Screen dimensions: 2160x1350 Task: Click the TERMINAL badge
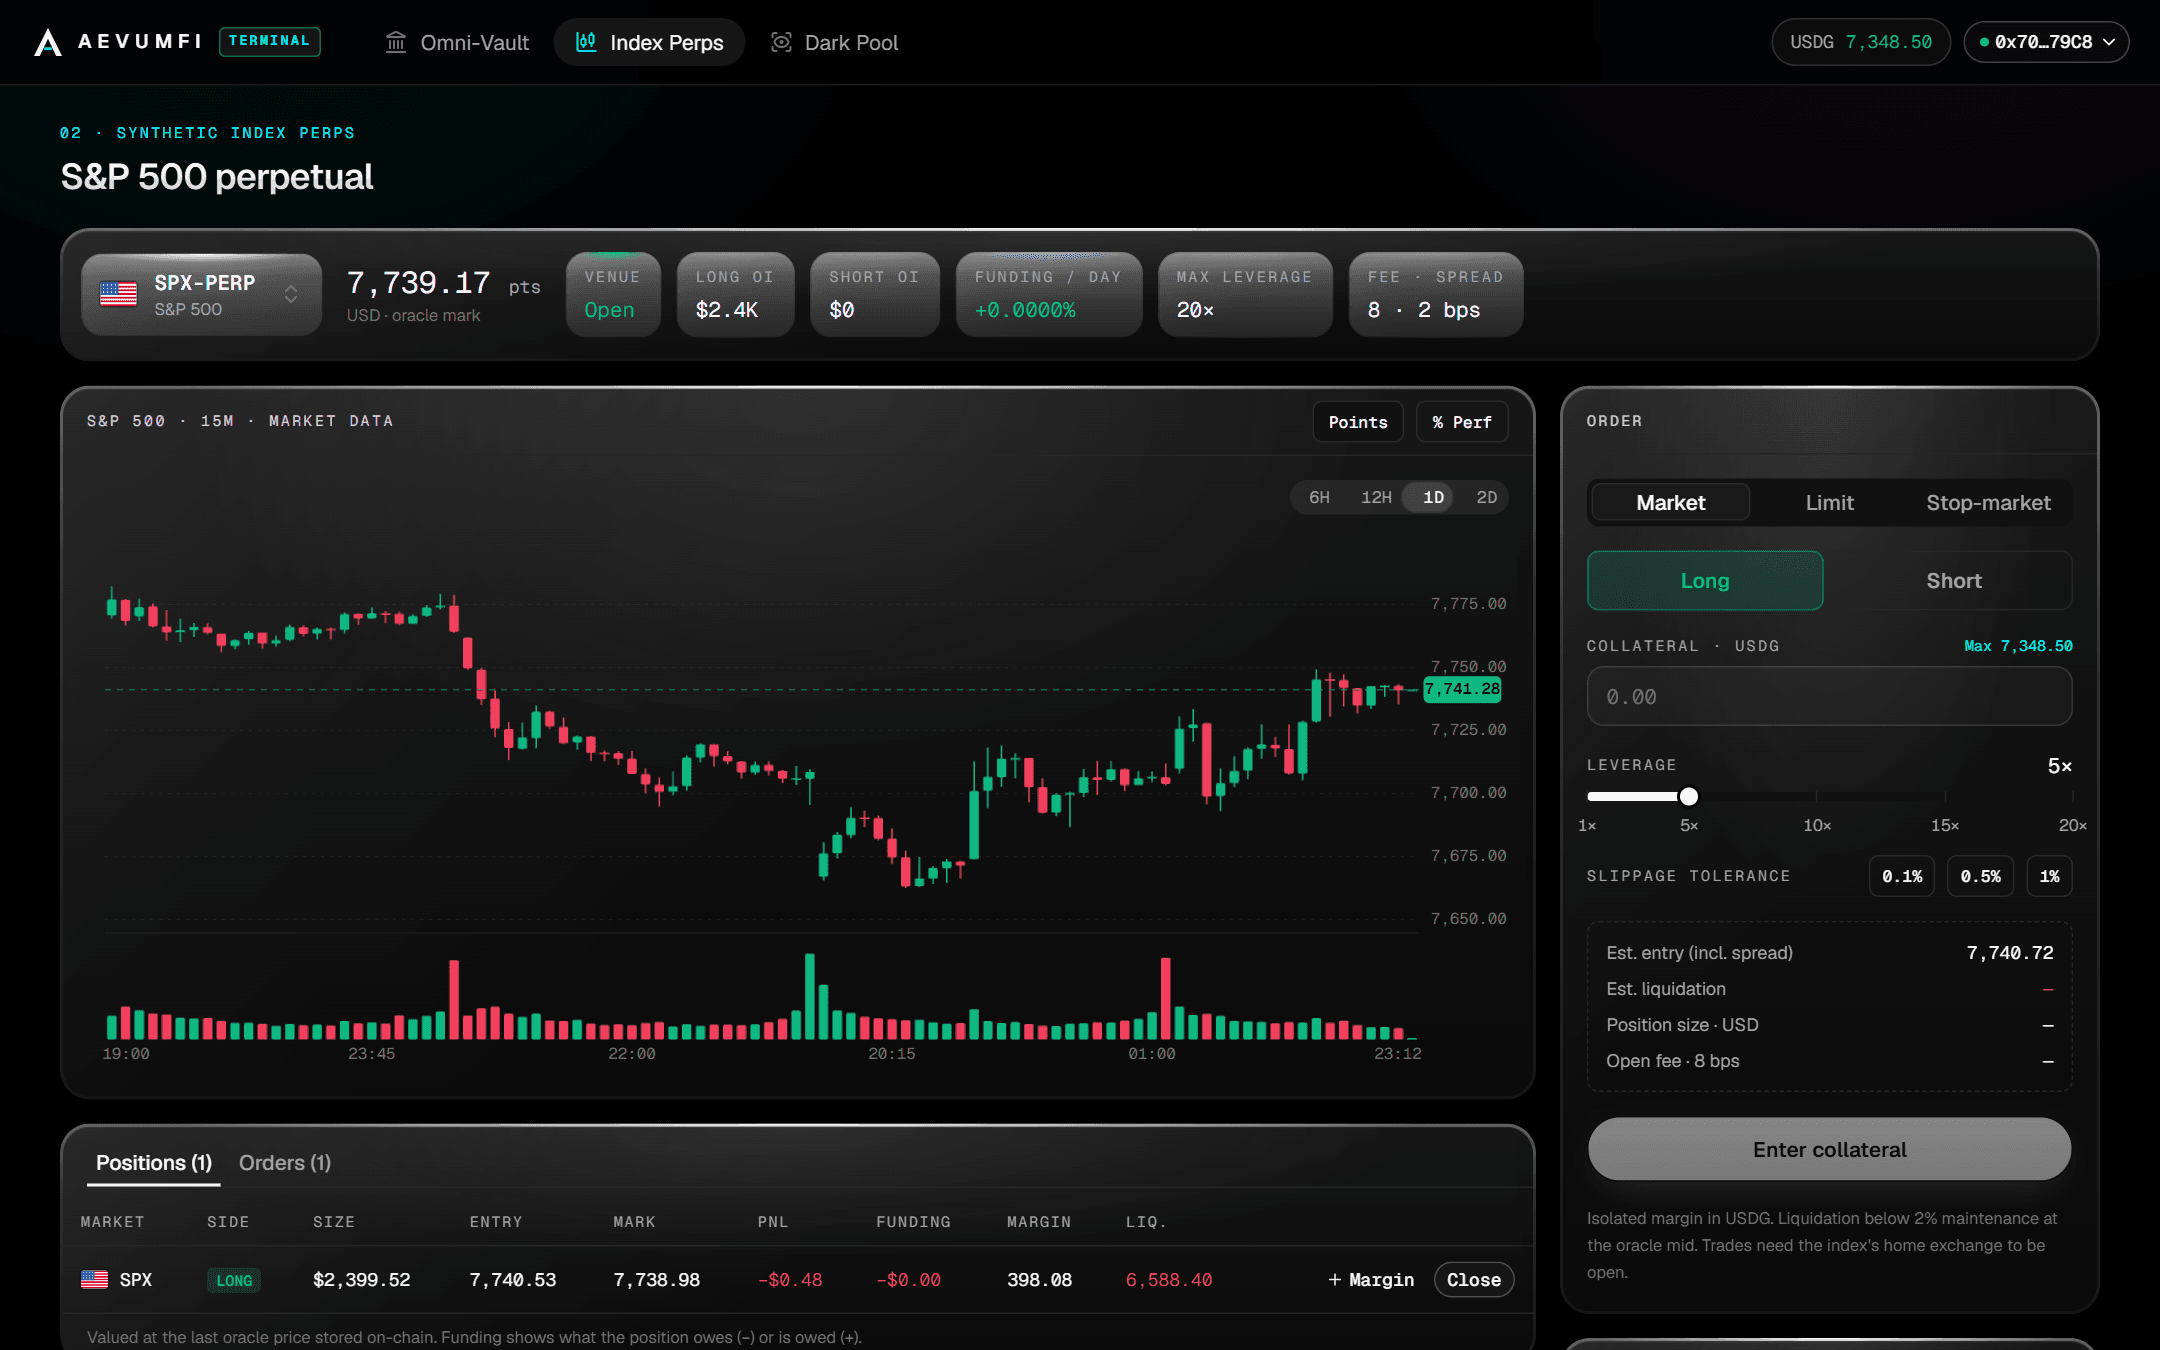tap(269, 41)
